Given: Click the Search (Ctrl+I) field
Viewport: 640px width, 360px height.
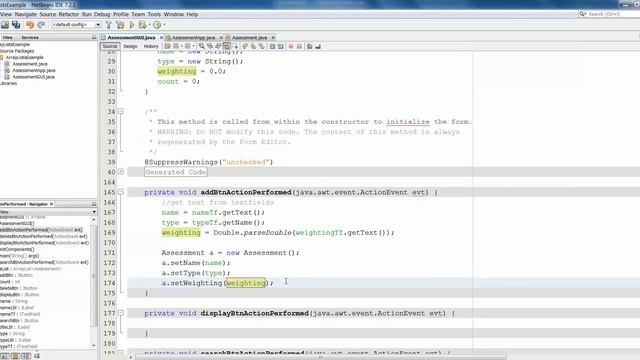Looking at the screenshot, I should point(609,14).
